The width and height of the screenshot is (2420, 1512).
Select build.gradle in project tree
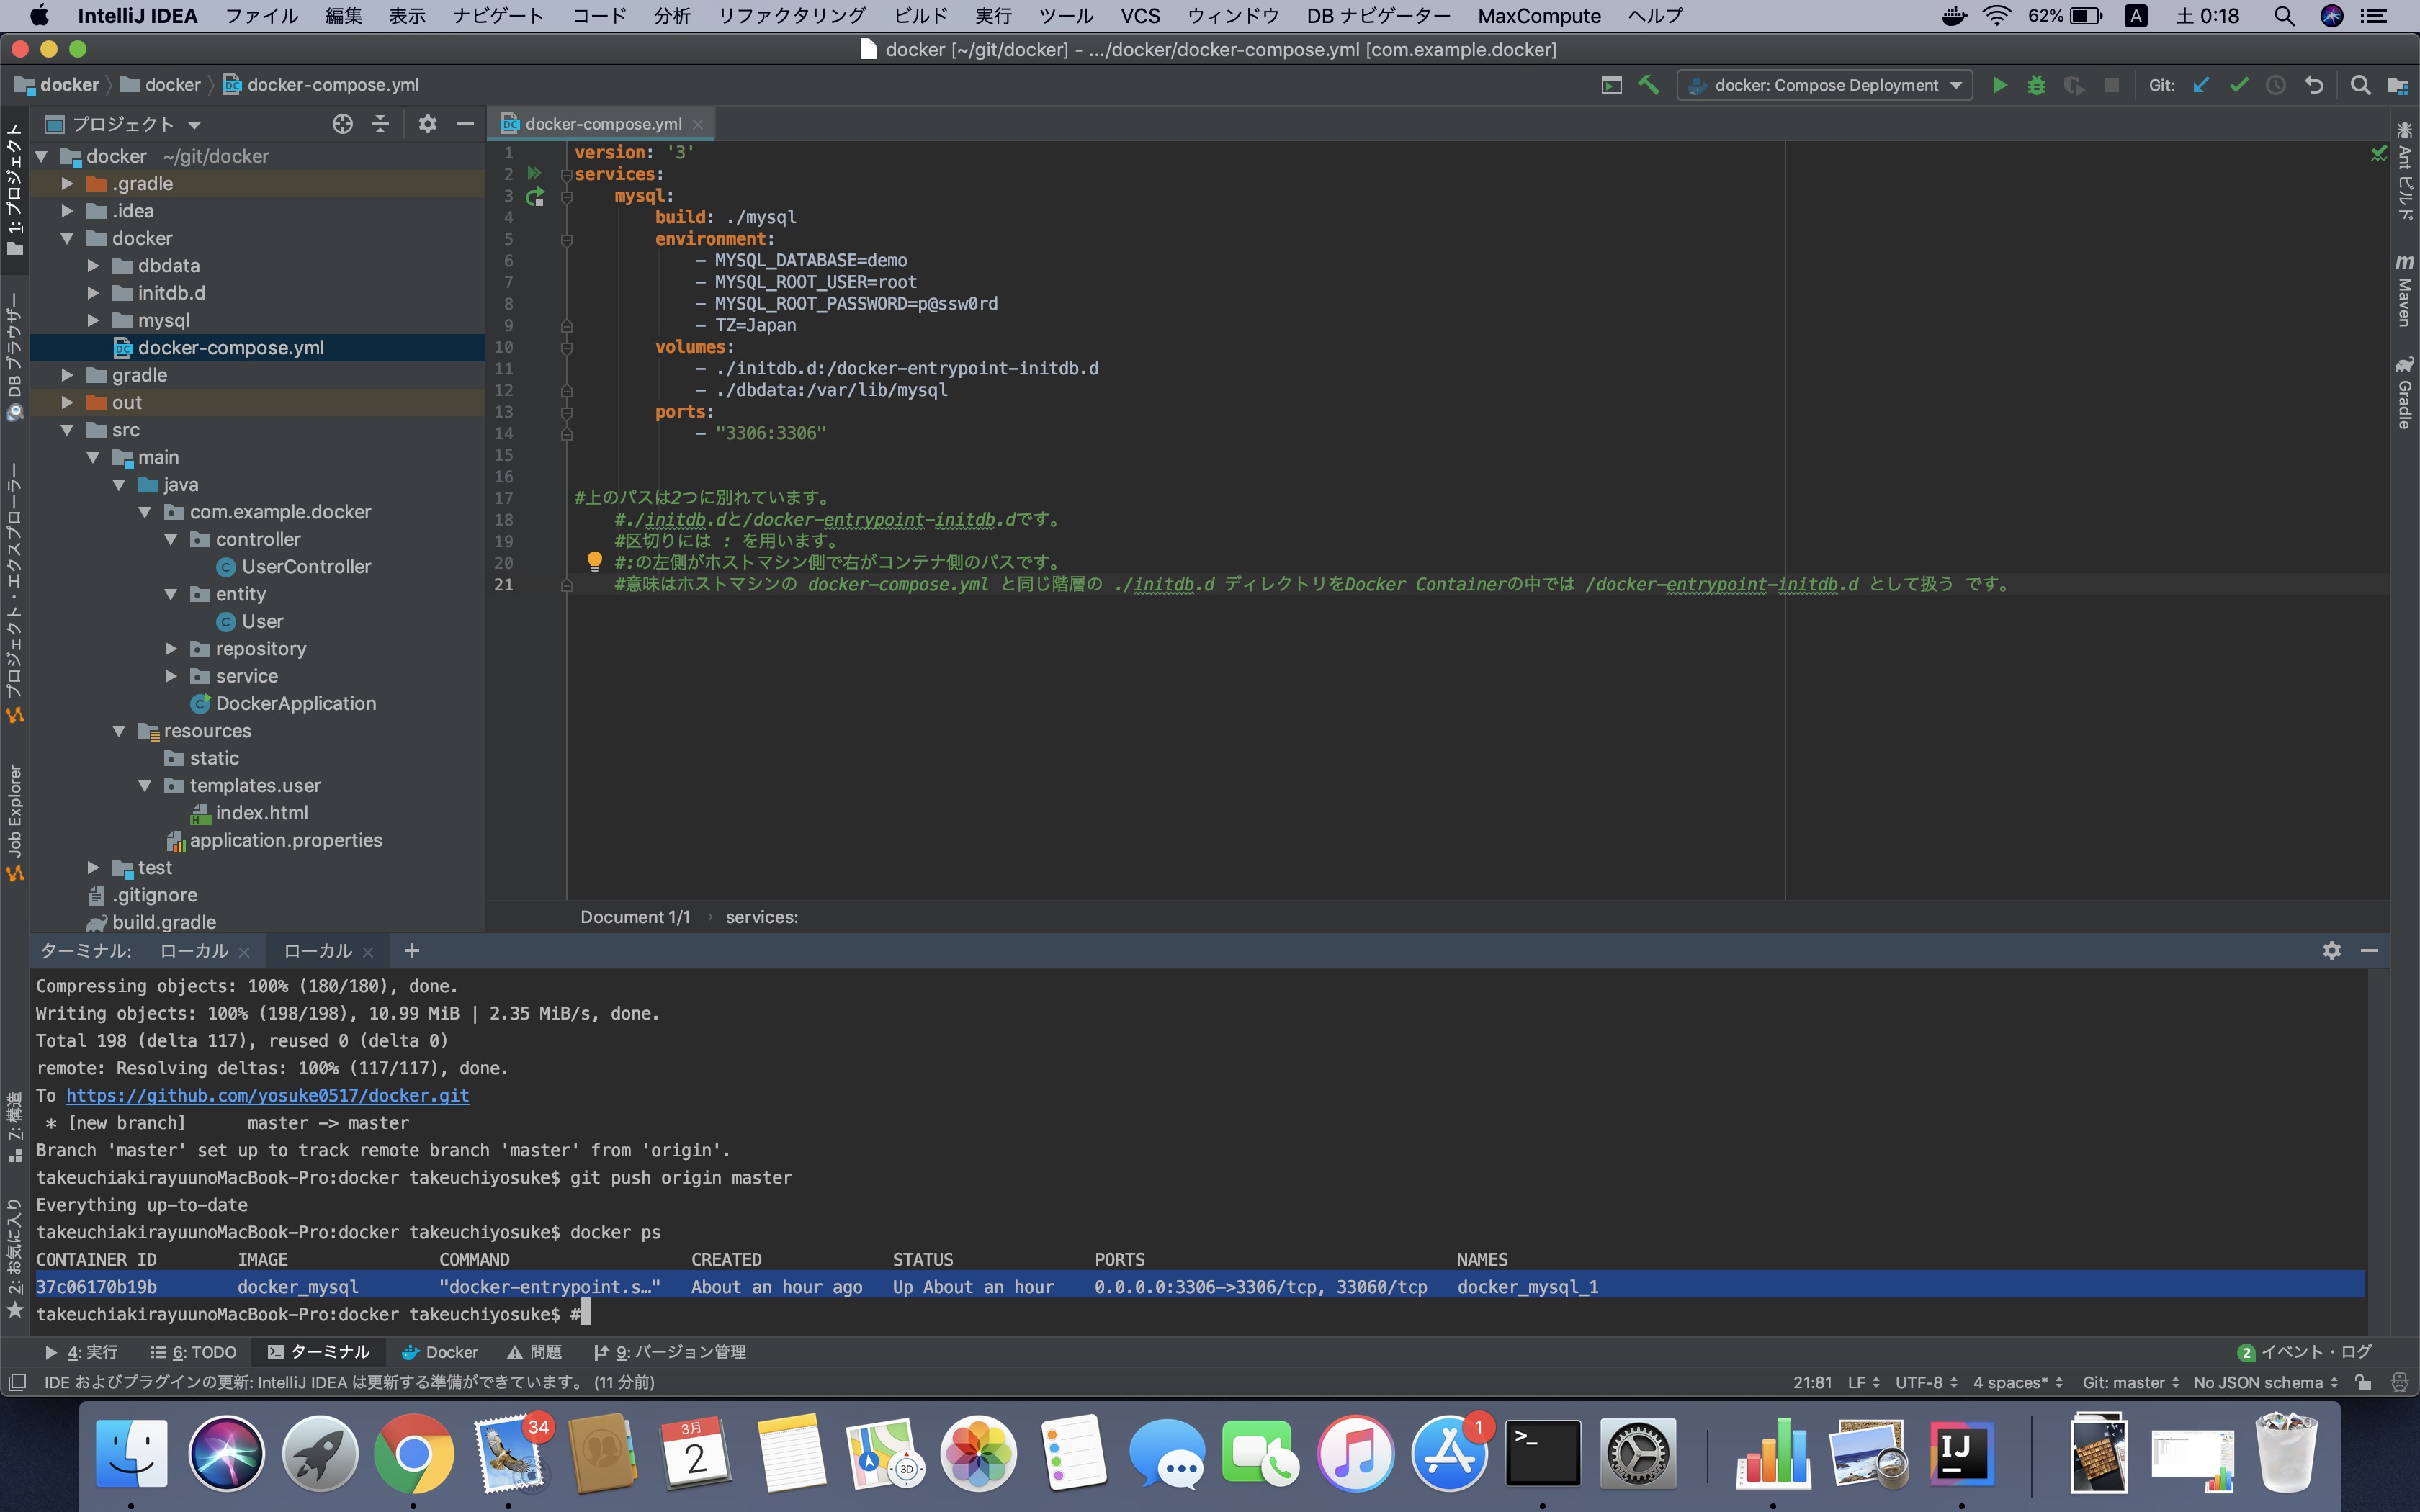164,922
